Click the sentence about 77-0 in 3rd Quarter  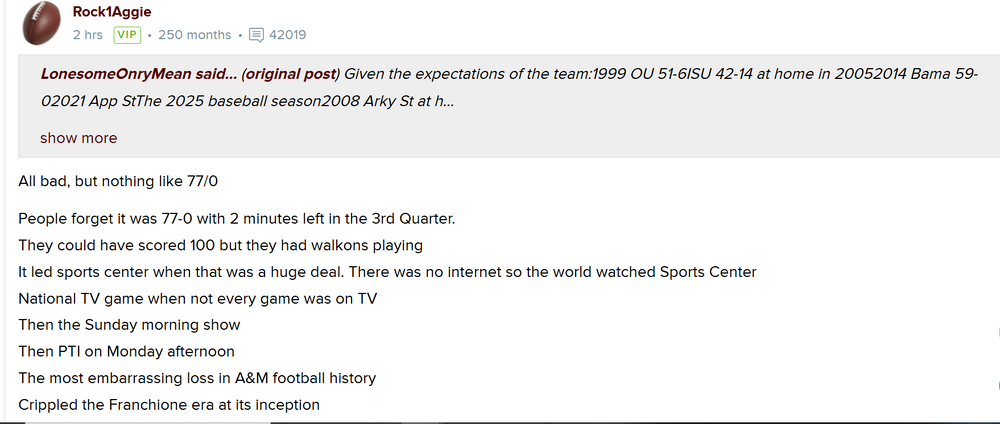tap(237, 218)
